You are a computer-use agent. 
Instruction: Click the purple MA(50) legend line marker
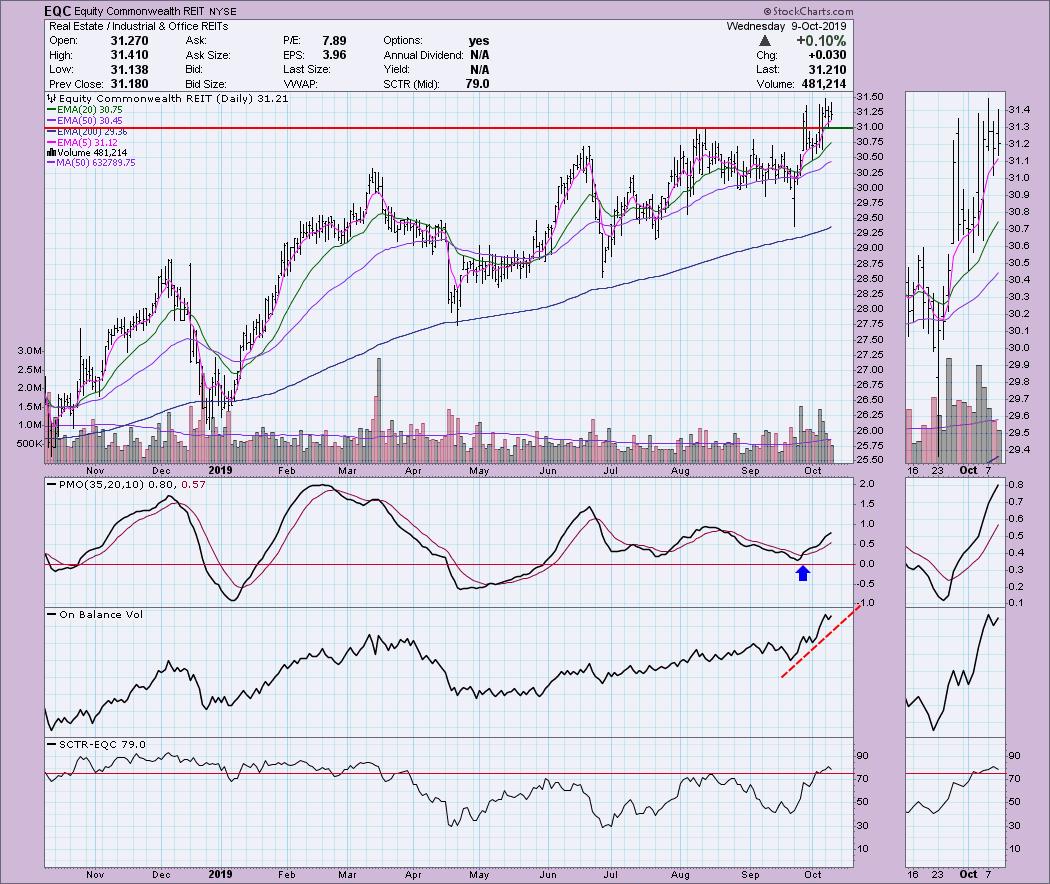click(51, 163)
